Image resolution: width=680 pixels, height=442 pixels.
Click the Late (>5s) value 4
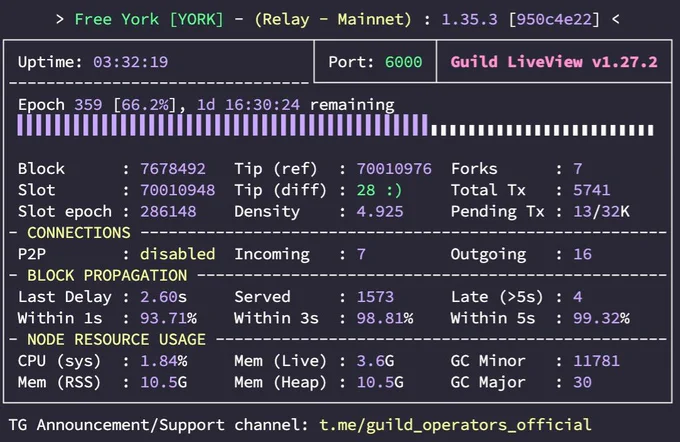[578, 297]
